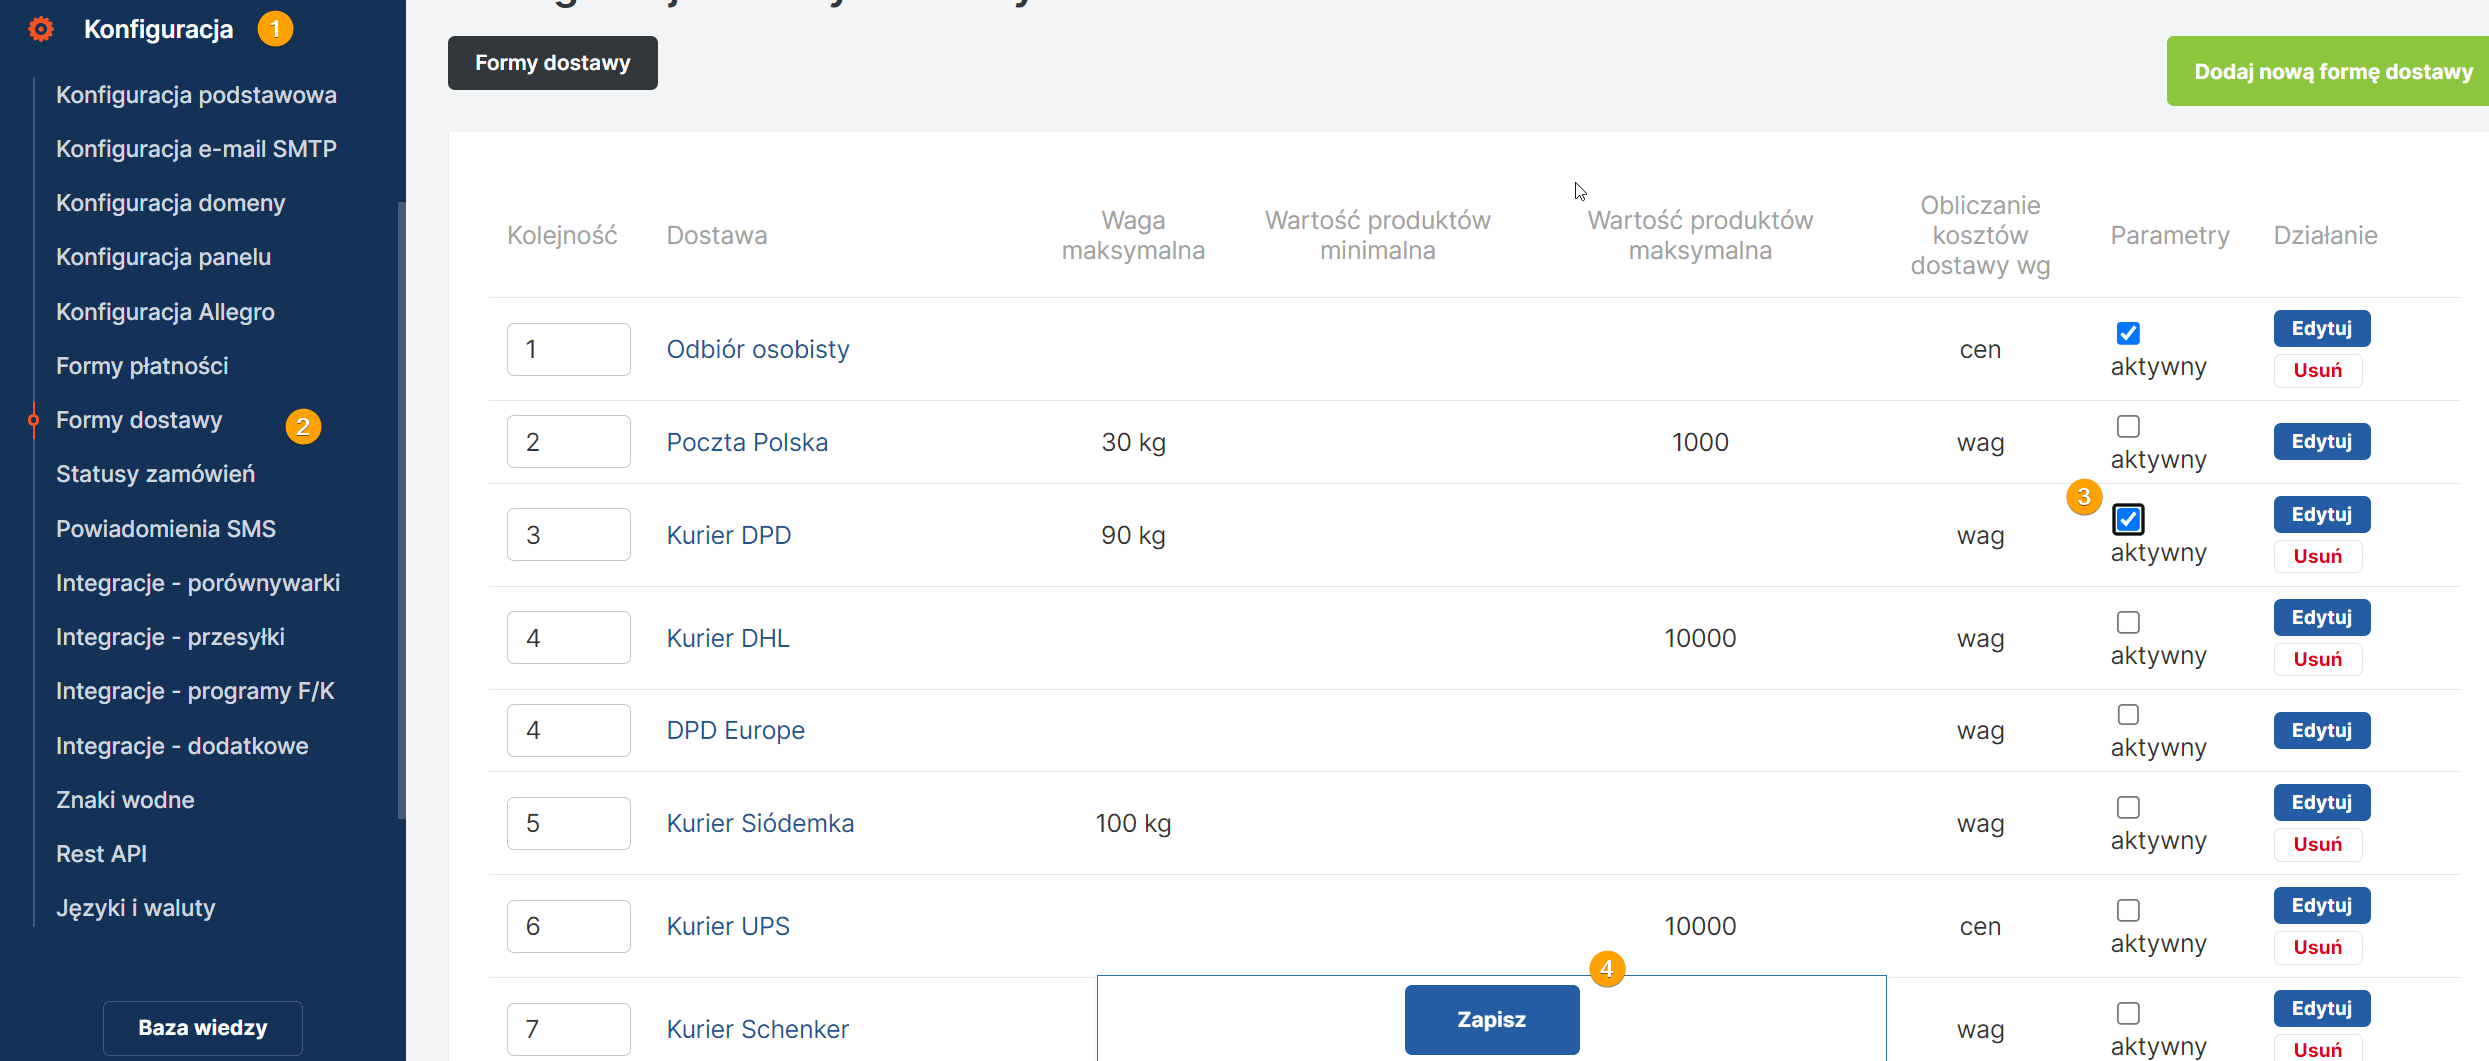Image resolution: width=2489 pixels, height=1061 pixels.
Task: Enable the aktywny checkbox for Kurier UPS
Action: pos(2128,910)
